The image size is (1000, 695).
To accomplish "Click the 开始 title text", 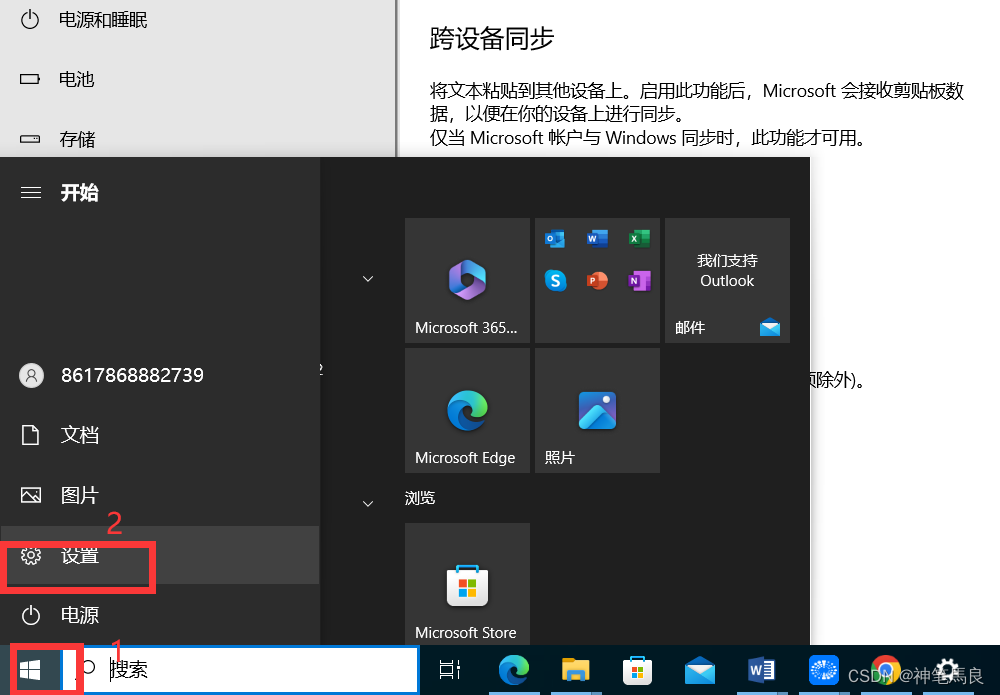I will (80, 192).
